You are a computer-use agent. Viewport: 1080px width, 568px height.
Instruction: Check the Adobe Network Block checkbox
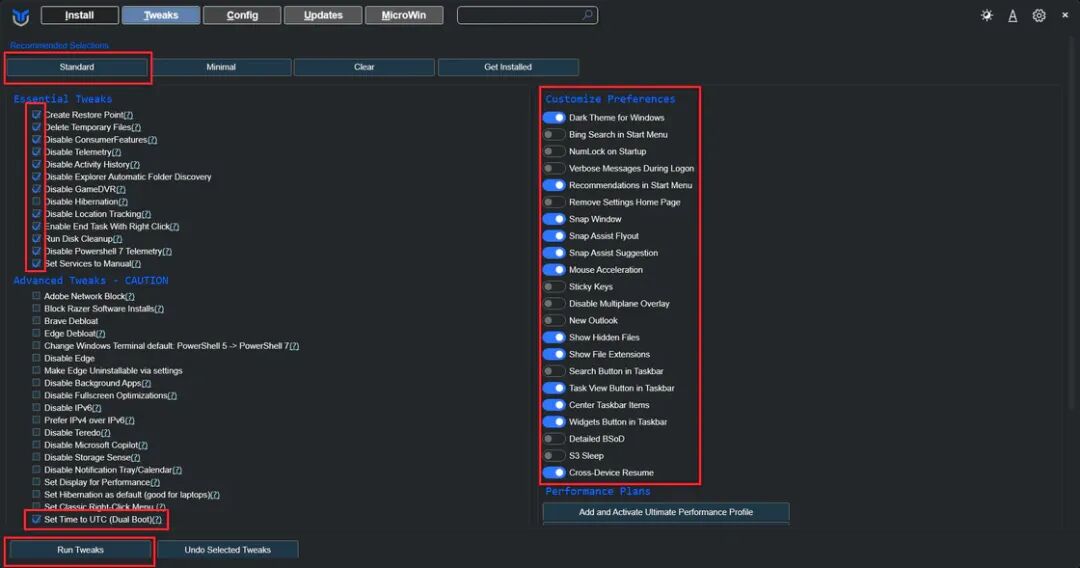click(36, 295)
